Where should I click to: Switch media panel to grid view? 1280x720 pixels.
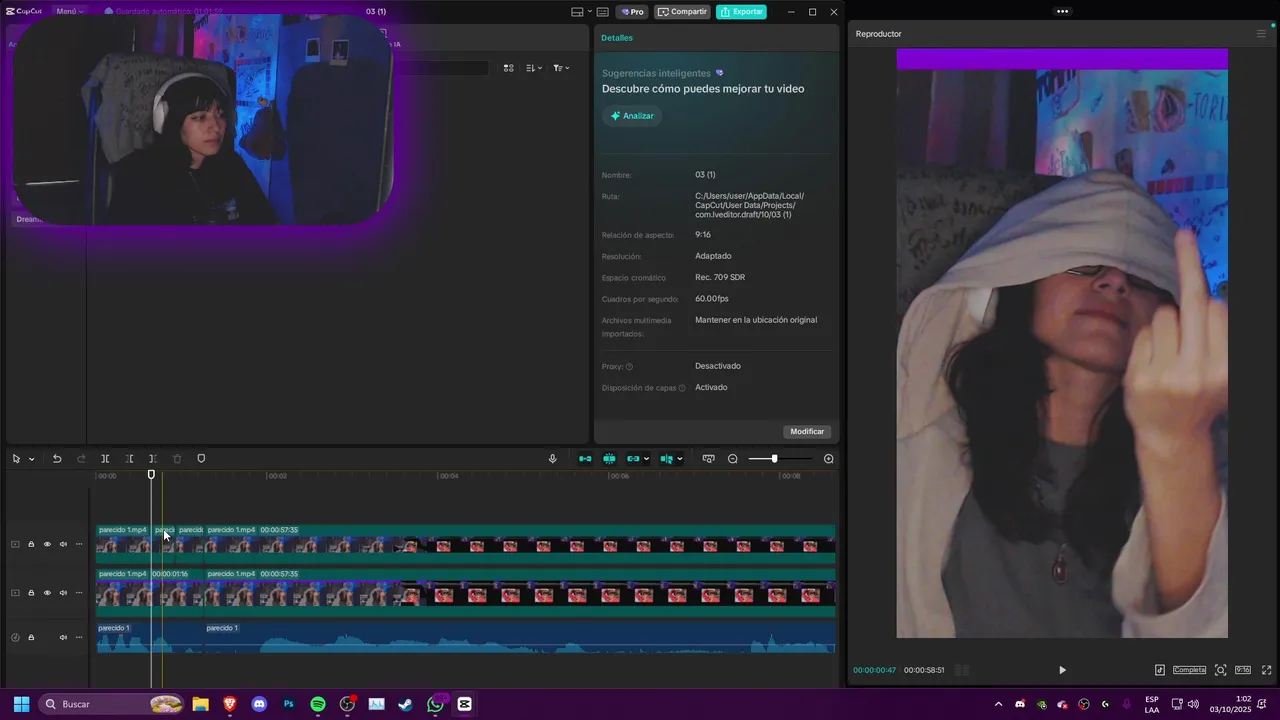(x=508, y=68)
